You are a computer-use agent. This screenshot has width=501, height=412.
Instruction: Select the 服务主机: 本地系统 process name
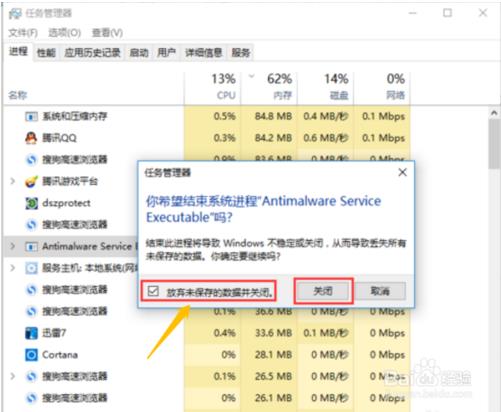coord(89,268)
